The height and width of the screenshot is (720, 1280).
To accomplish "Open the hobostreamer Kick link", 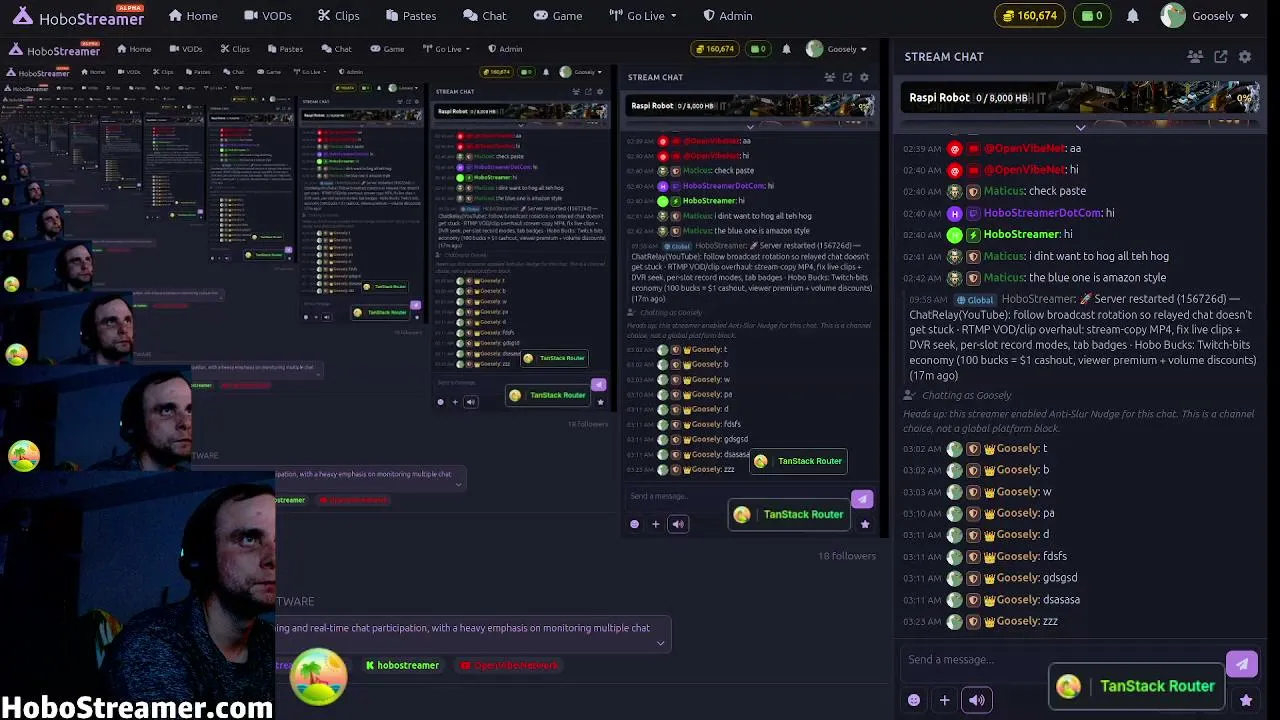I will tap(402, 666).
